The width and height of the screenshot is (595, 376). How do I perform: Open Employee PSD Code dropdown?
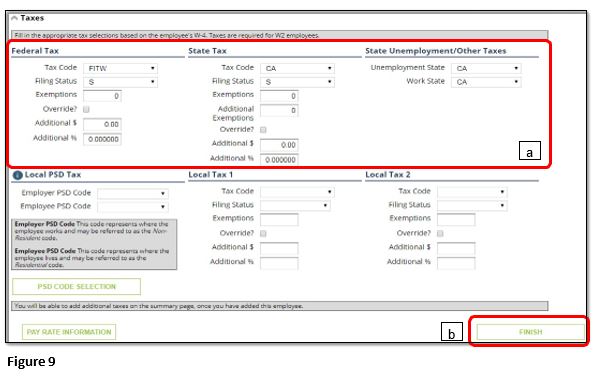click(x=133, y=207)
